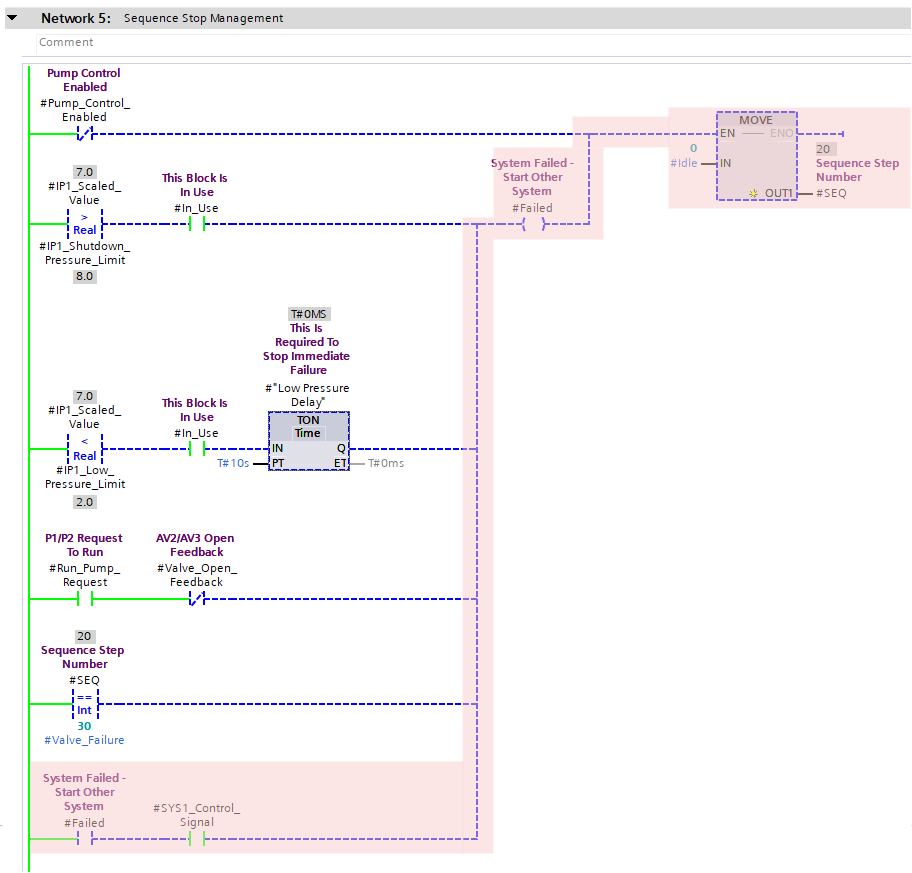Click the T#10s PT preset value

click(235, 464)
